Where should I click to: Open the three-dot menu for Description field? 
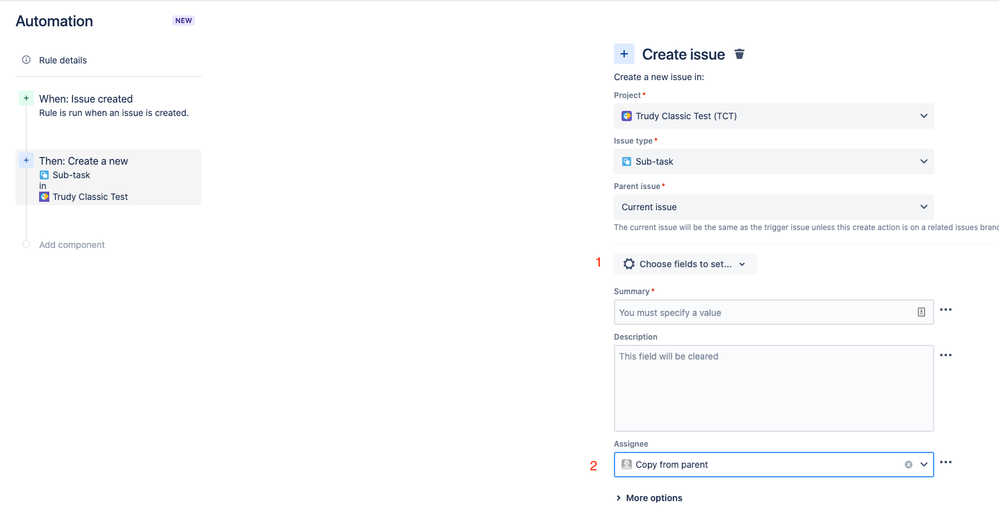point(945,355)
